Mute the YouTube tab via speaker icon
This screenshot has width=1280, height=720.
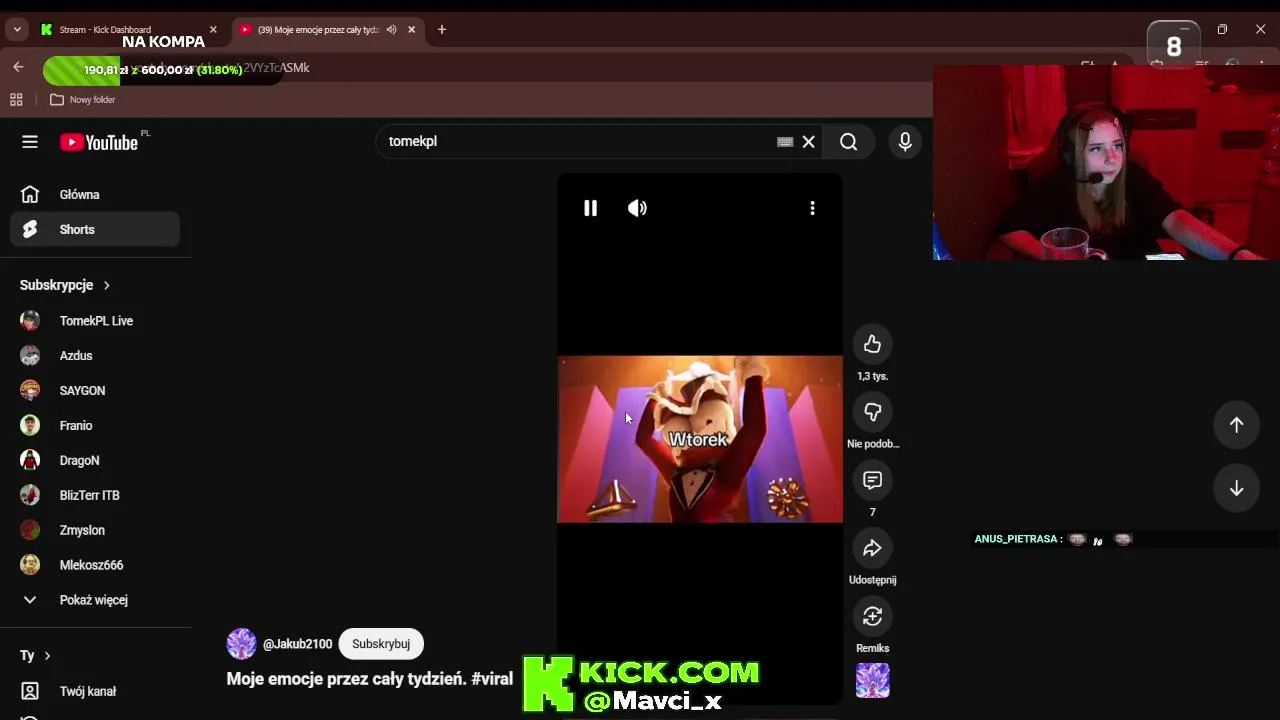tap(392, 30)
